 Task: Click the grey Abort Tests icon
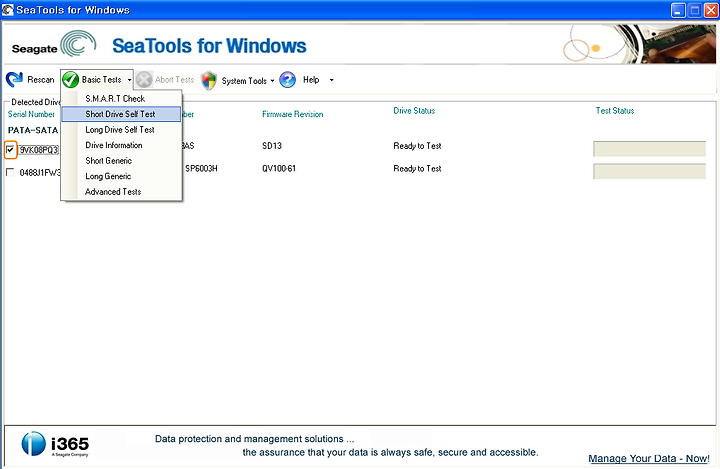tap(144, 79)
